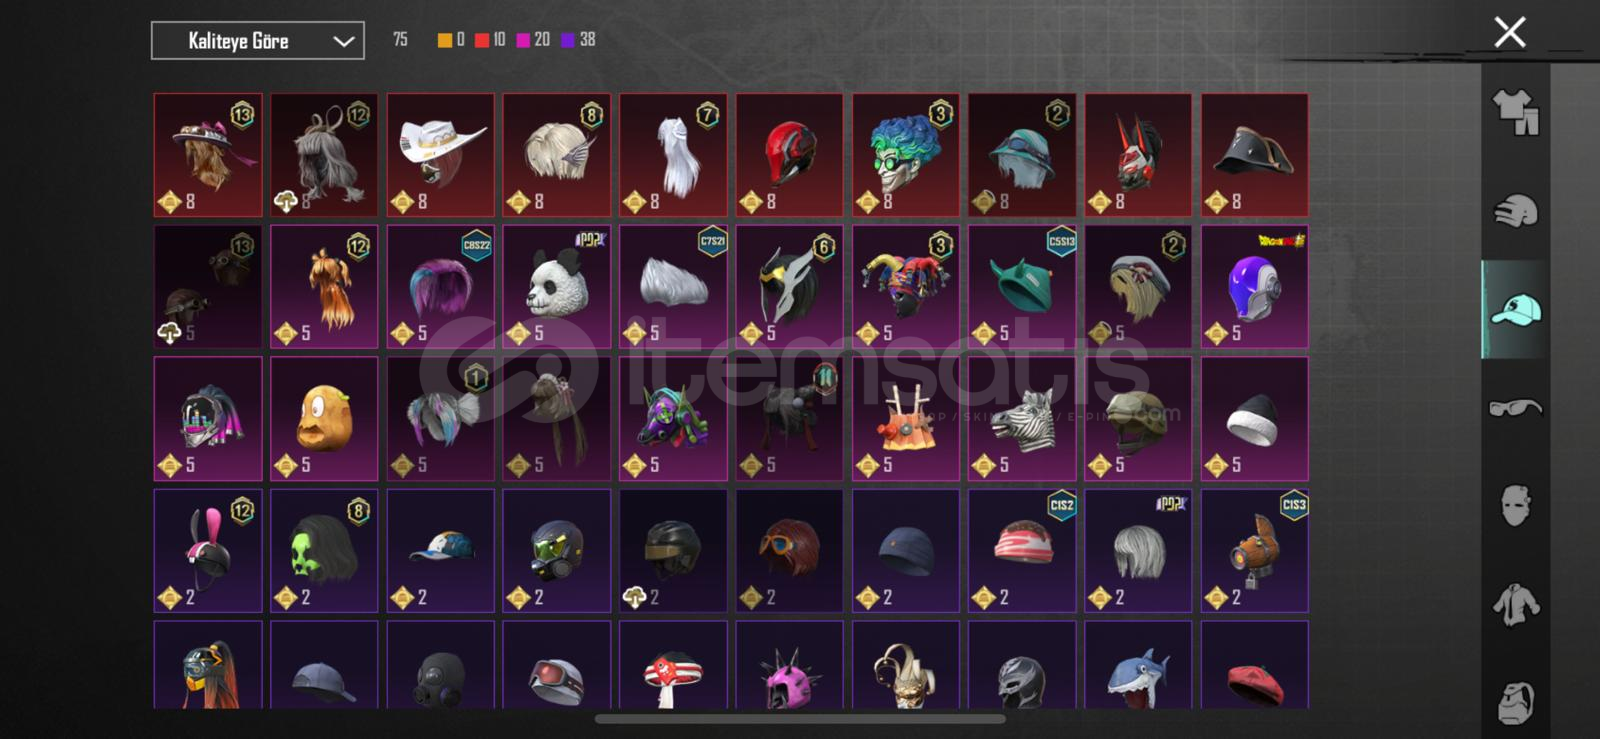Screen dimensions: 1600x739
Task: Open the sunglasses category in sidebar
Action: pos(1515,407)
